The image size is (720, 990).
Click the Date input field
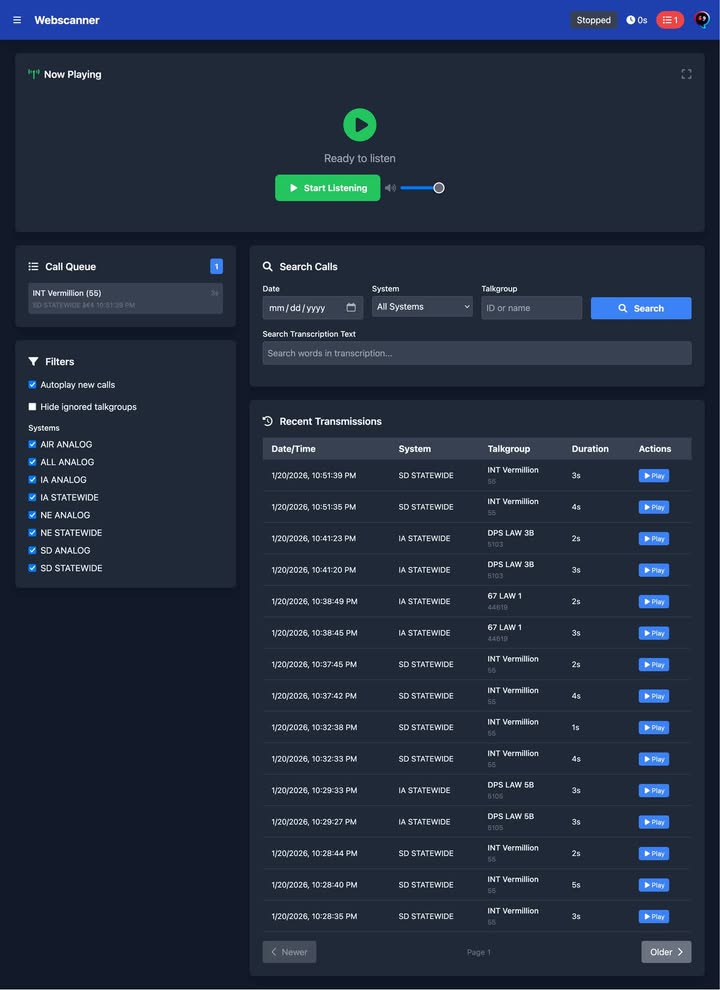tap(313, 308)
